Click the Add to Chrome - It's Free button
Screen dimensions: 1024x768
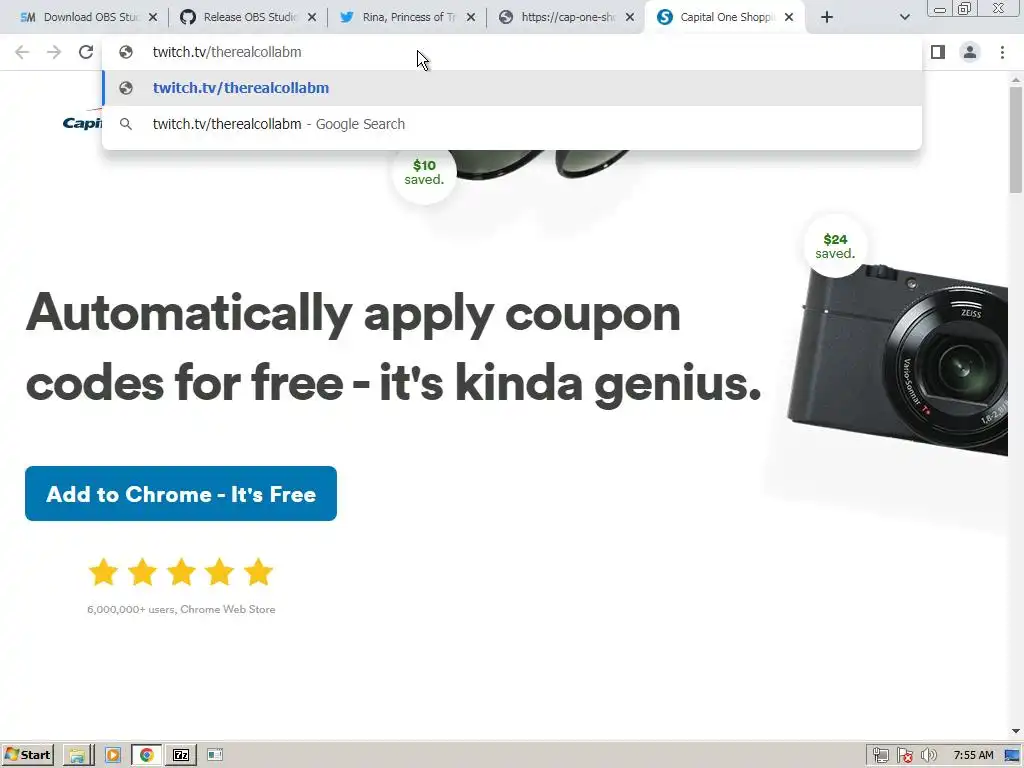pyautogui.click(x=181, y=494)
